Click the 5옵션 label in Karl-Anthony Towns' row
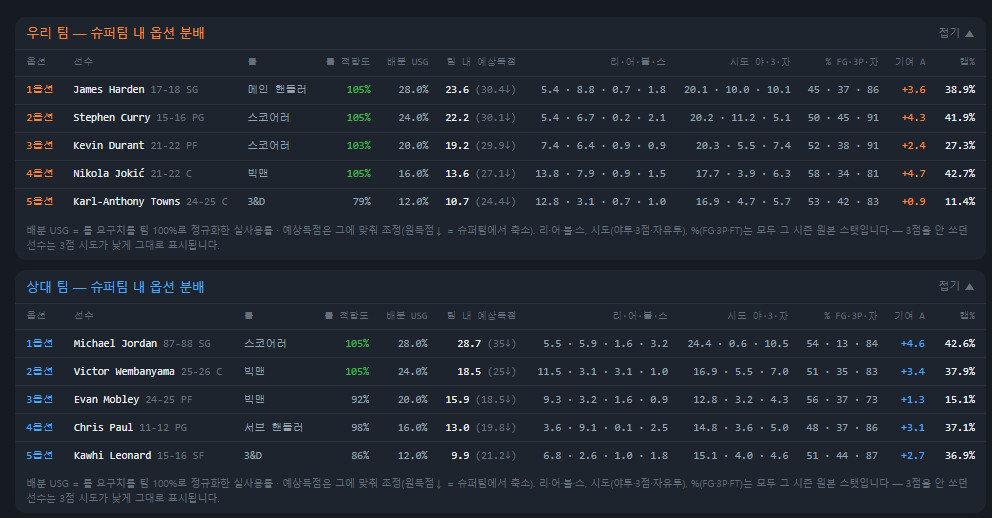 point(40,202)
